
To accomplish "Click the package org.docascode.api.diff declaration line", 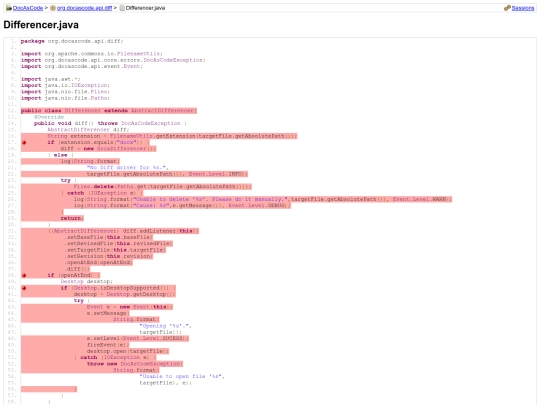I will coord(72,41).
